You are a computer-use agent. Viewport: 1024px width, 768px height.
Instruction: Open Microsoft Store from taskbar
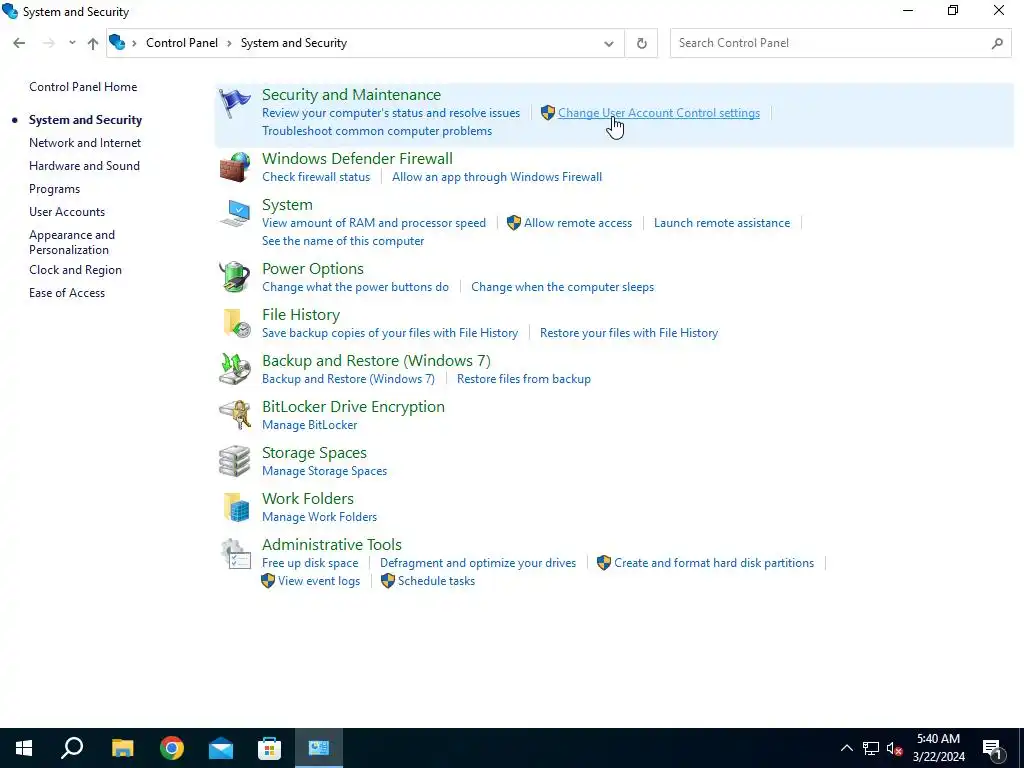269,748
